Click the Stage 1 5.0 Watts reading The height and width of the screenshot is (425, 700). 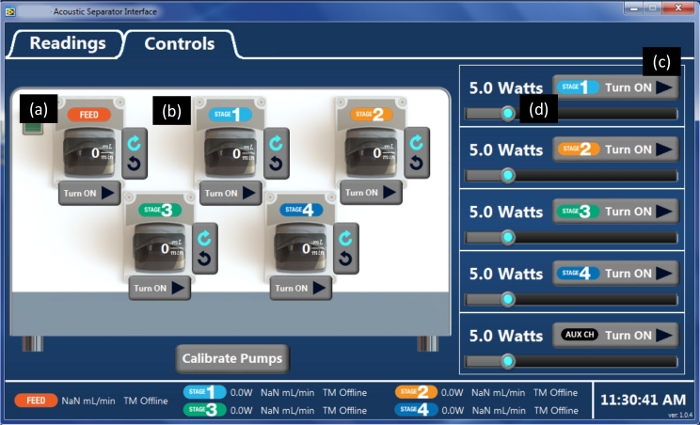click(x=506, y=88)
